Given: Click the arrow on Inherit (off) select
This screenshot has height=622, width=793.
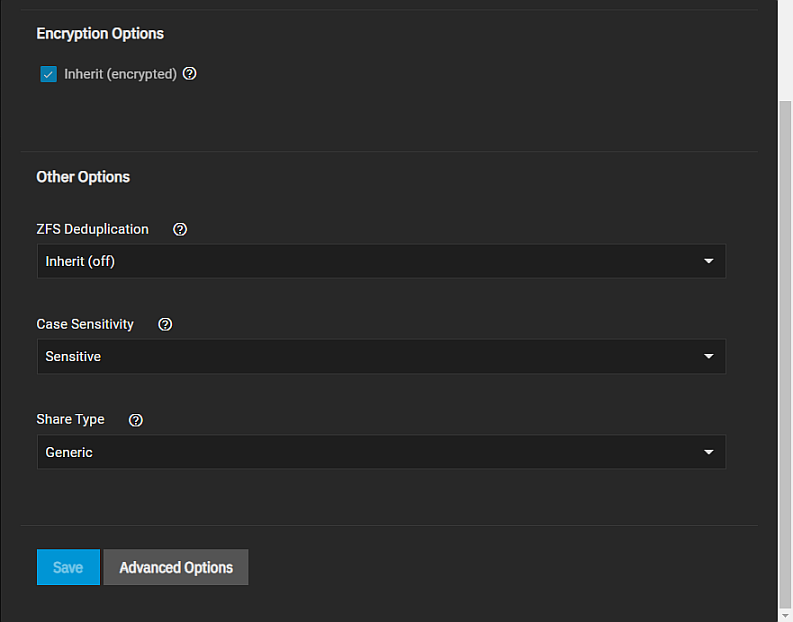Looking at the screenshot, I should point(709,261).
